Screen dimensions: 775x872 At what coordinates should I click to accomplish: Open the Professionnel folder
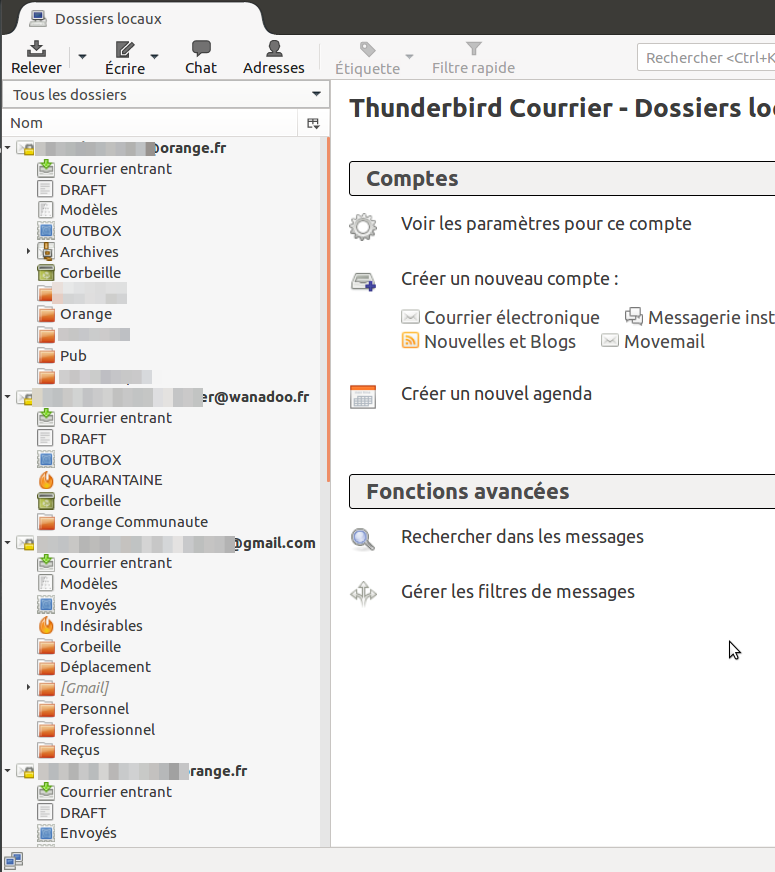(107, 730)
